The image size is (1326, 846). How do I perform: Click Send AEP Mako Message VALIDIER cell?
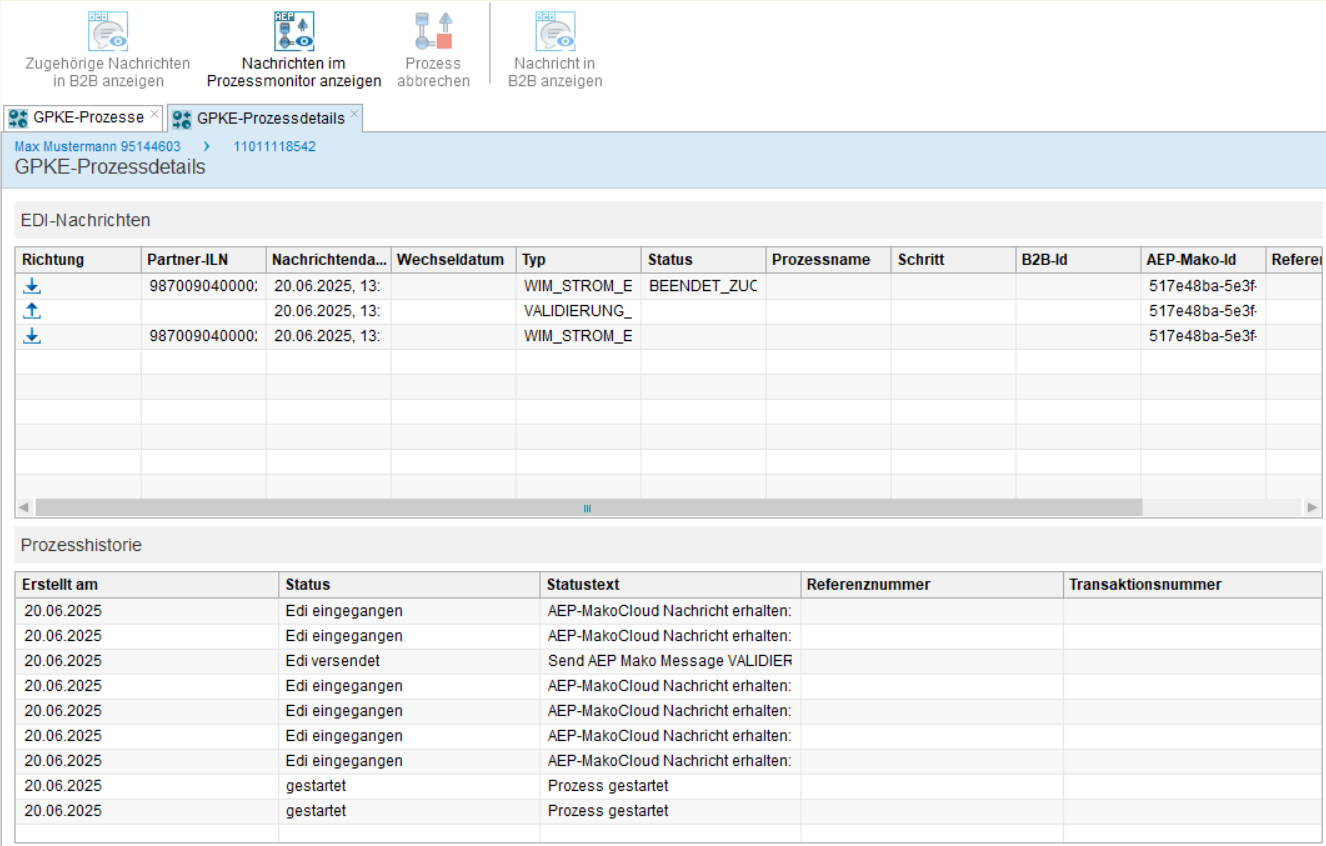tap(671, 661)
